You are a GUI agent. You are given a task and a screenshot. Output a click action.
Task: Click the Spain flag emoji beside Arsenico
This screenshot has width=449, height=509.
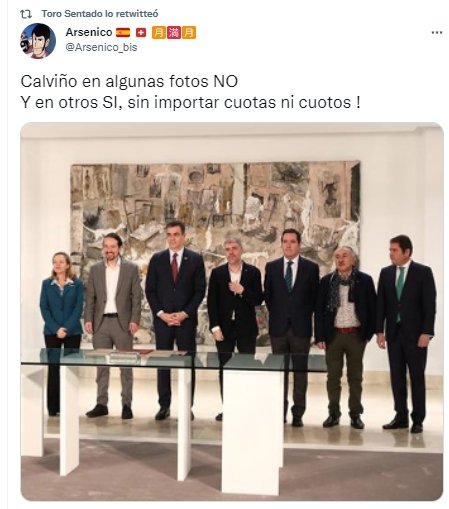[123, 33]
